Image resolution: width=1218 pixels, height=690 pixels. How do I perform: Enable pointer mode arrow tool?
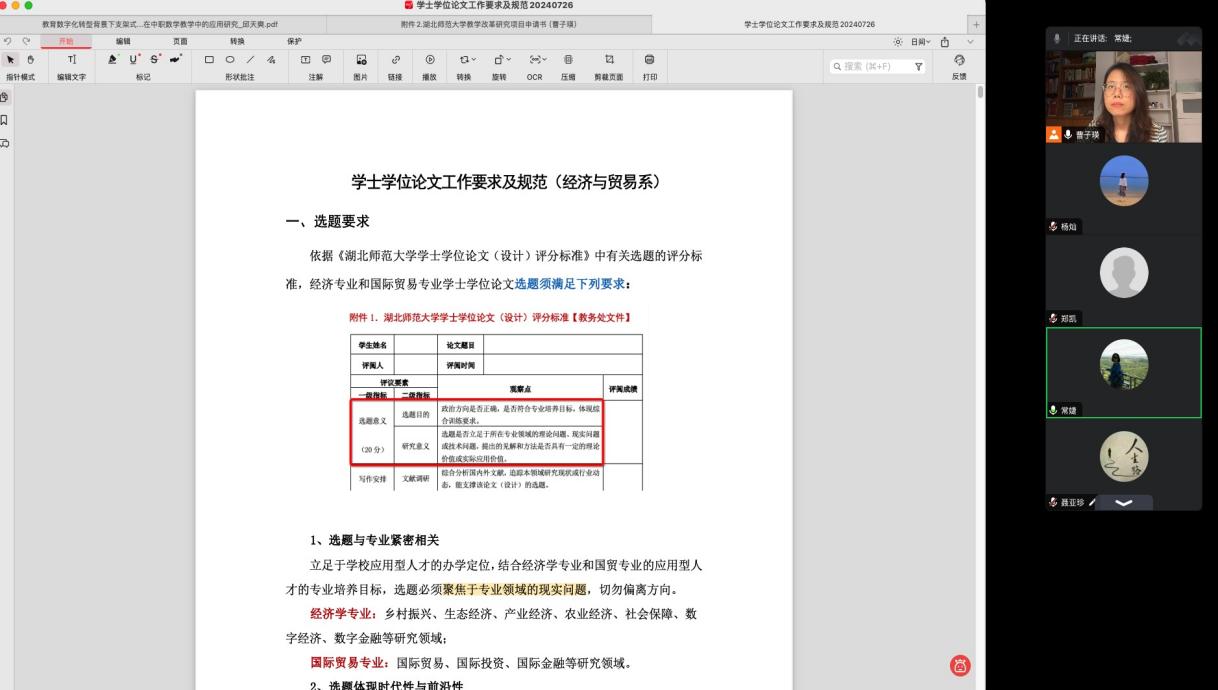pyautogui.click(x=13, y=60)
